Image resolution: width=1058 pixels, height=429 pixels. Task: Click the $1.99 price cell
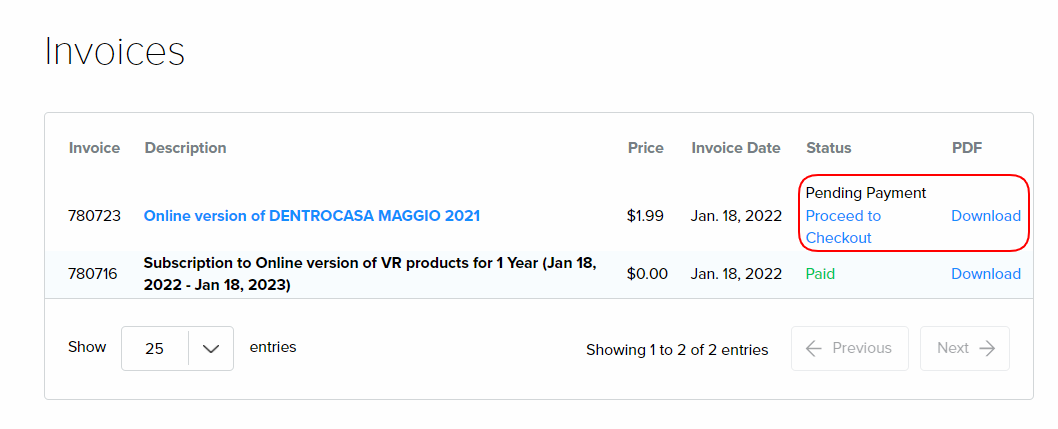tap(645, 216)
